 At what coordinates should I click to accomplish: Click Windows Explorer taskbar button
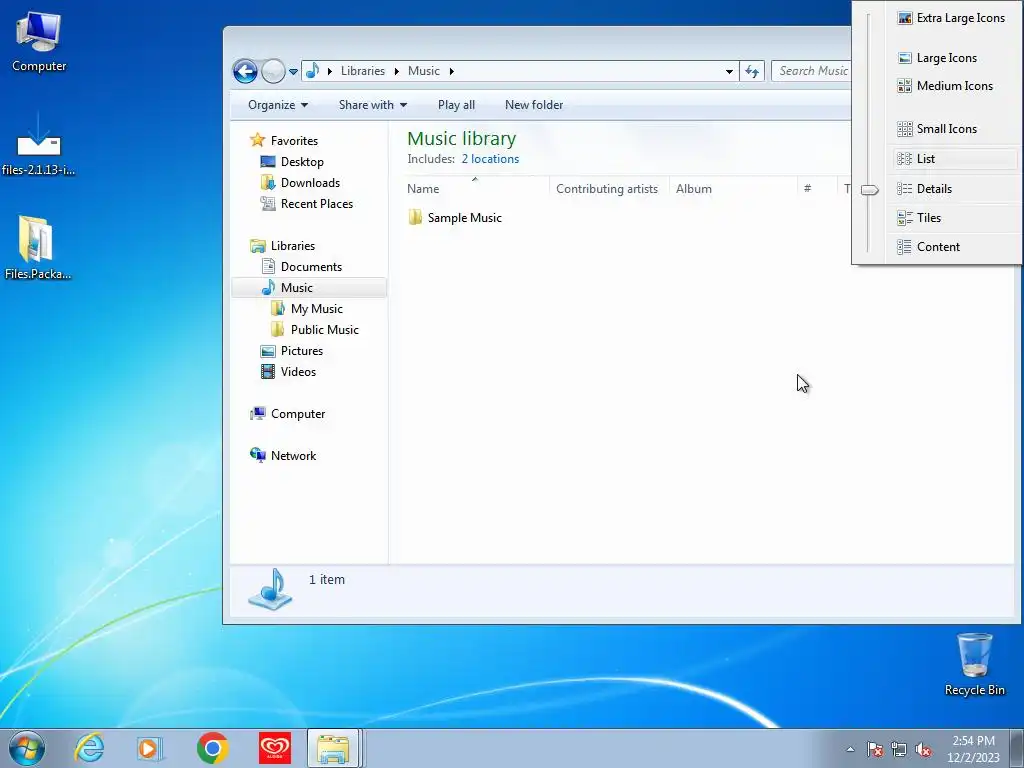pos(333,748)
